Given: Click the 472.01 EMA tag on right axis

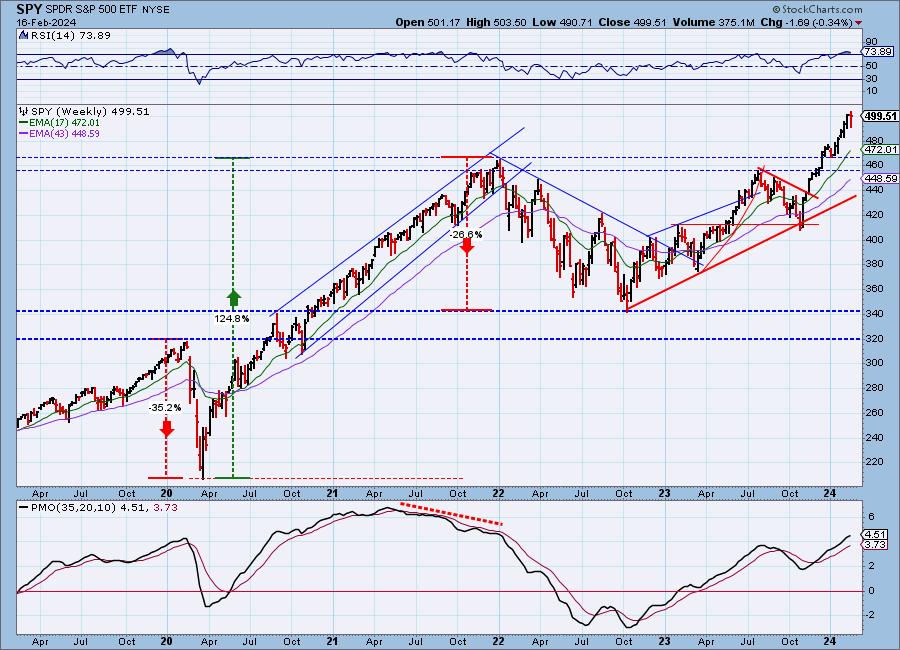Looking at the screenshot, I should click(x=880, y=149).
